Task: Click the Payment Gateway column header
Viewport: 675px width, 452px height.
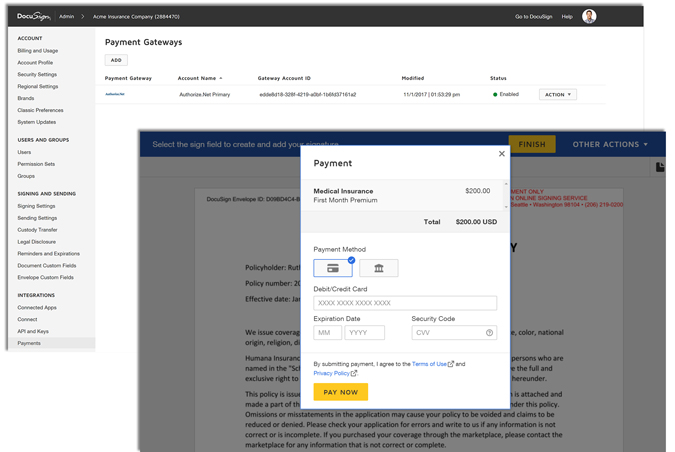Action: click(128, 78)
